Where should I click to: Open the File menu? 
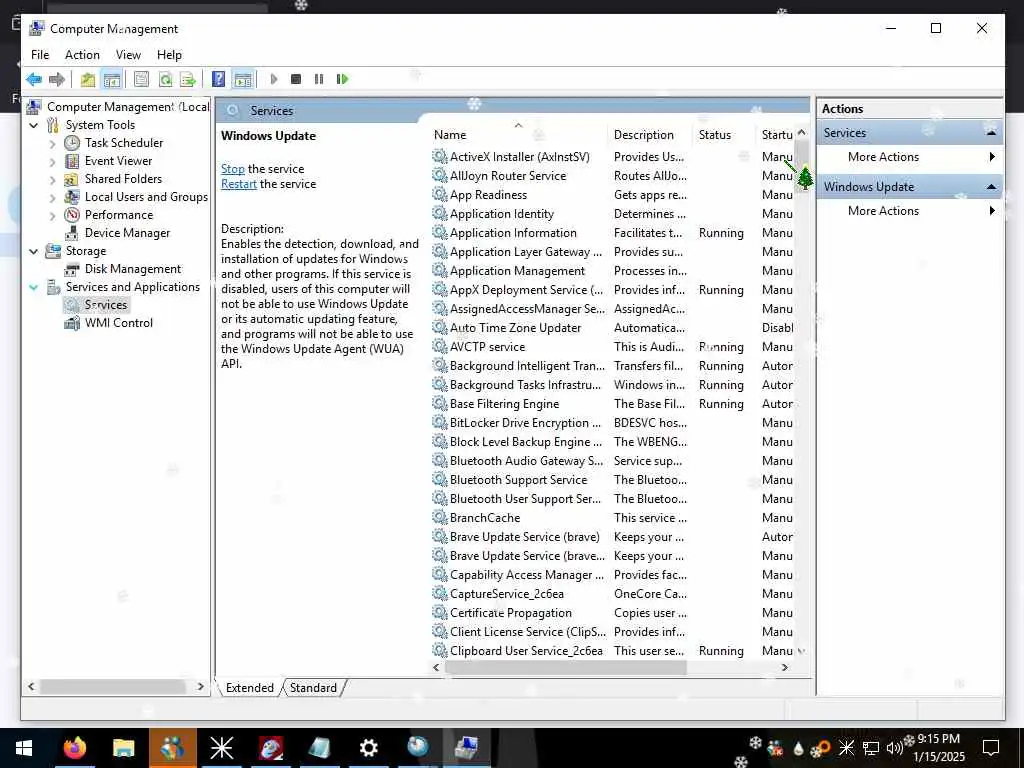[40, 55]
